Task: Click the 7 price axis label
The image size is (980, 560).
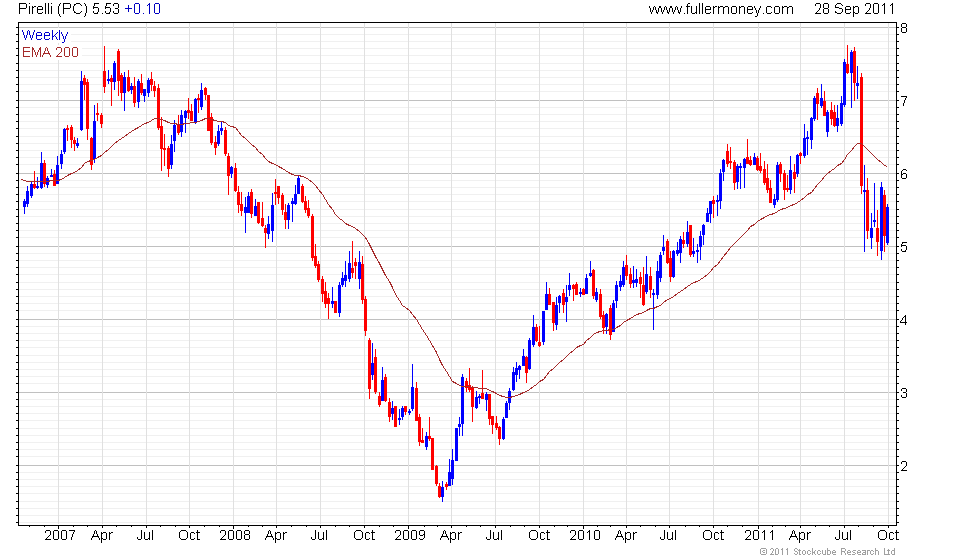Action: [904, 101]
